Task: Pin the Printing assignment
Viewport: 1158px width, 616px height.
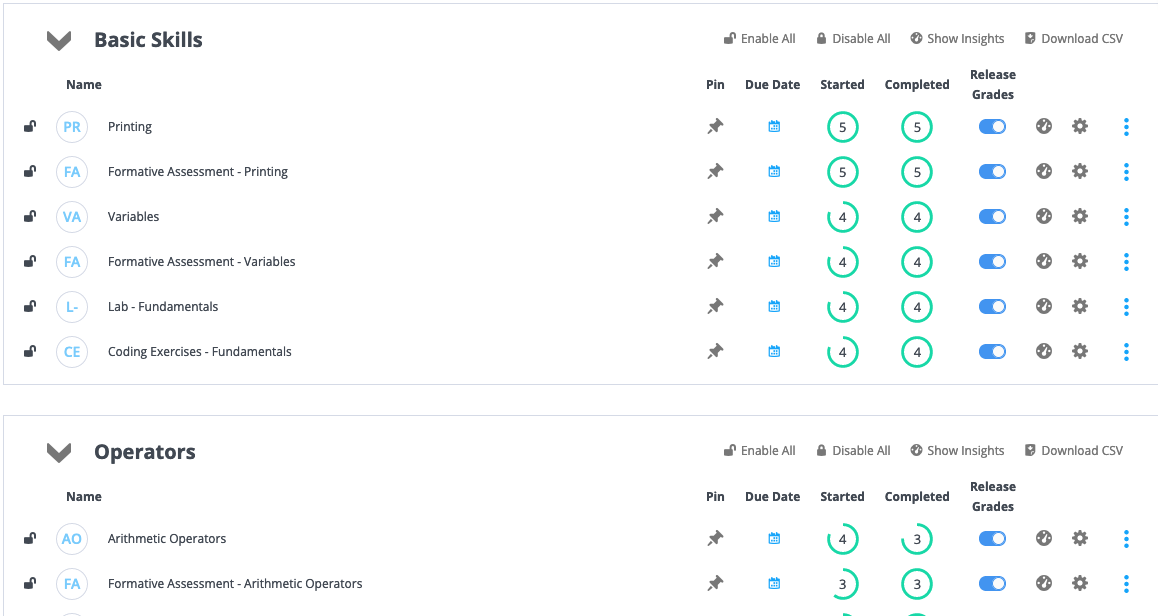Action: tap(715, 127)
